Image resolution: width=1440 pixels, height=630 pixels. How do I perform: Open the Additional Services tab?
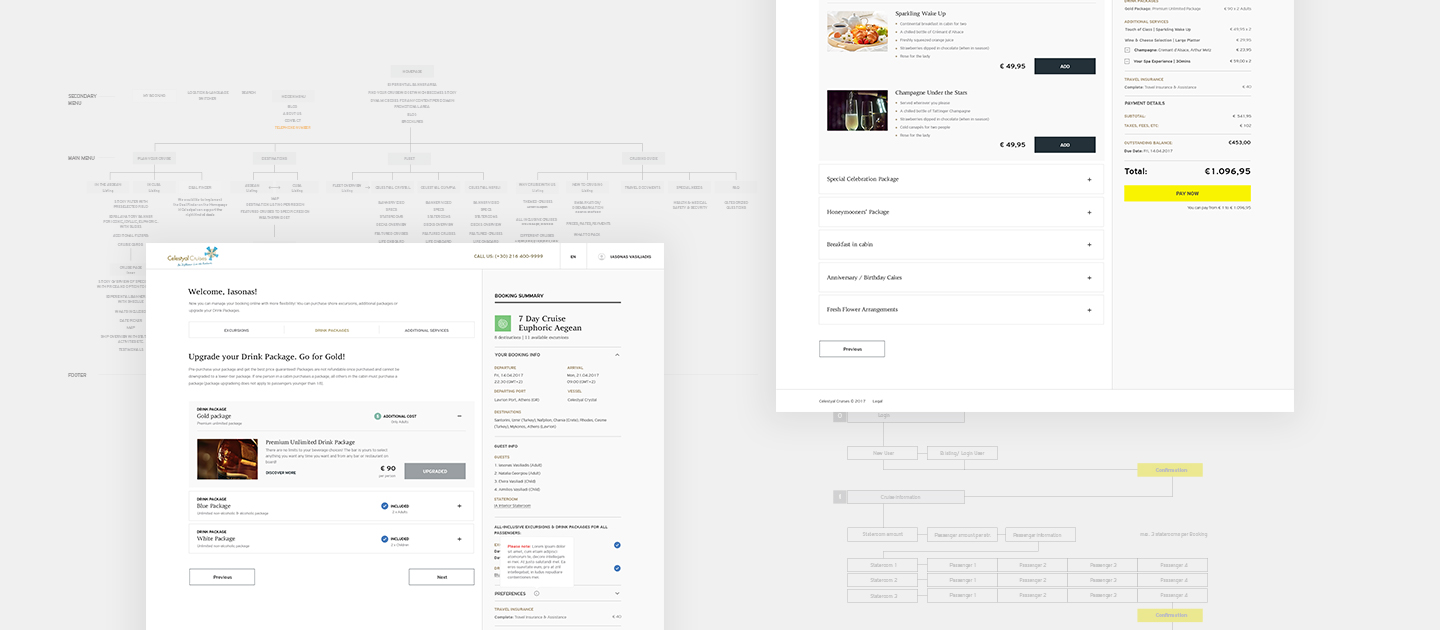(427, 330)
